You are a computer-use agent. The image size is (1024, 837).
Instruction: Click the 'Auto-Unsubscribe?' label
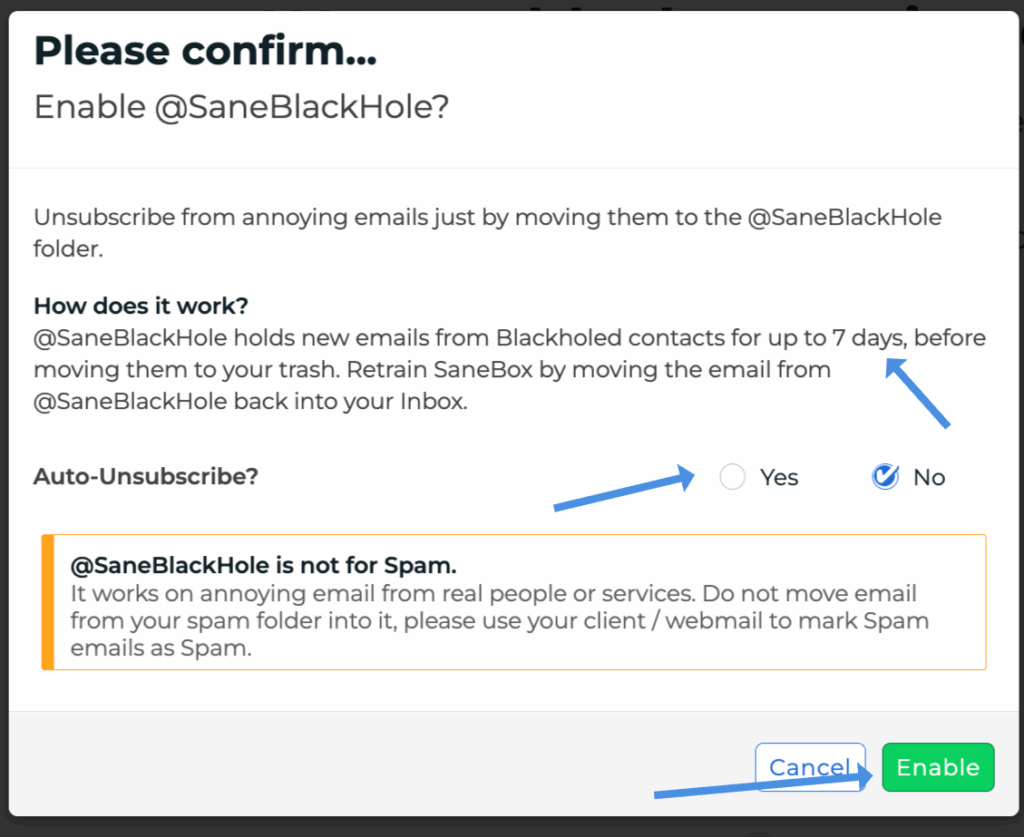coord(146,476)
